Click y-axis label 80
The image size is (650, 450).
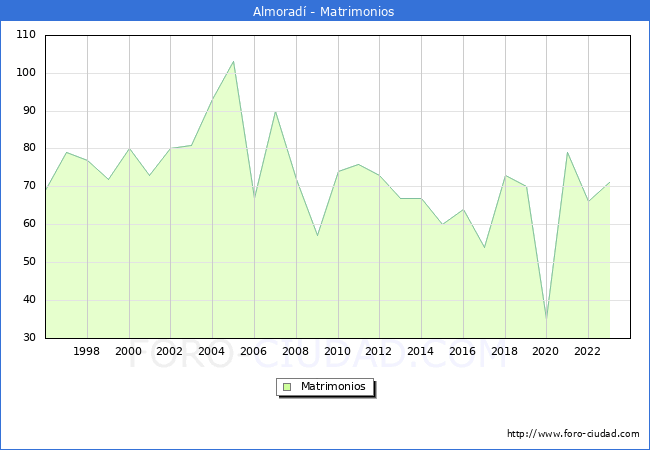[x=29, y=148]
